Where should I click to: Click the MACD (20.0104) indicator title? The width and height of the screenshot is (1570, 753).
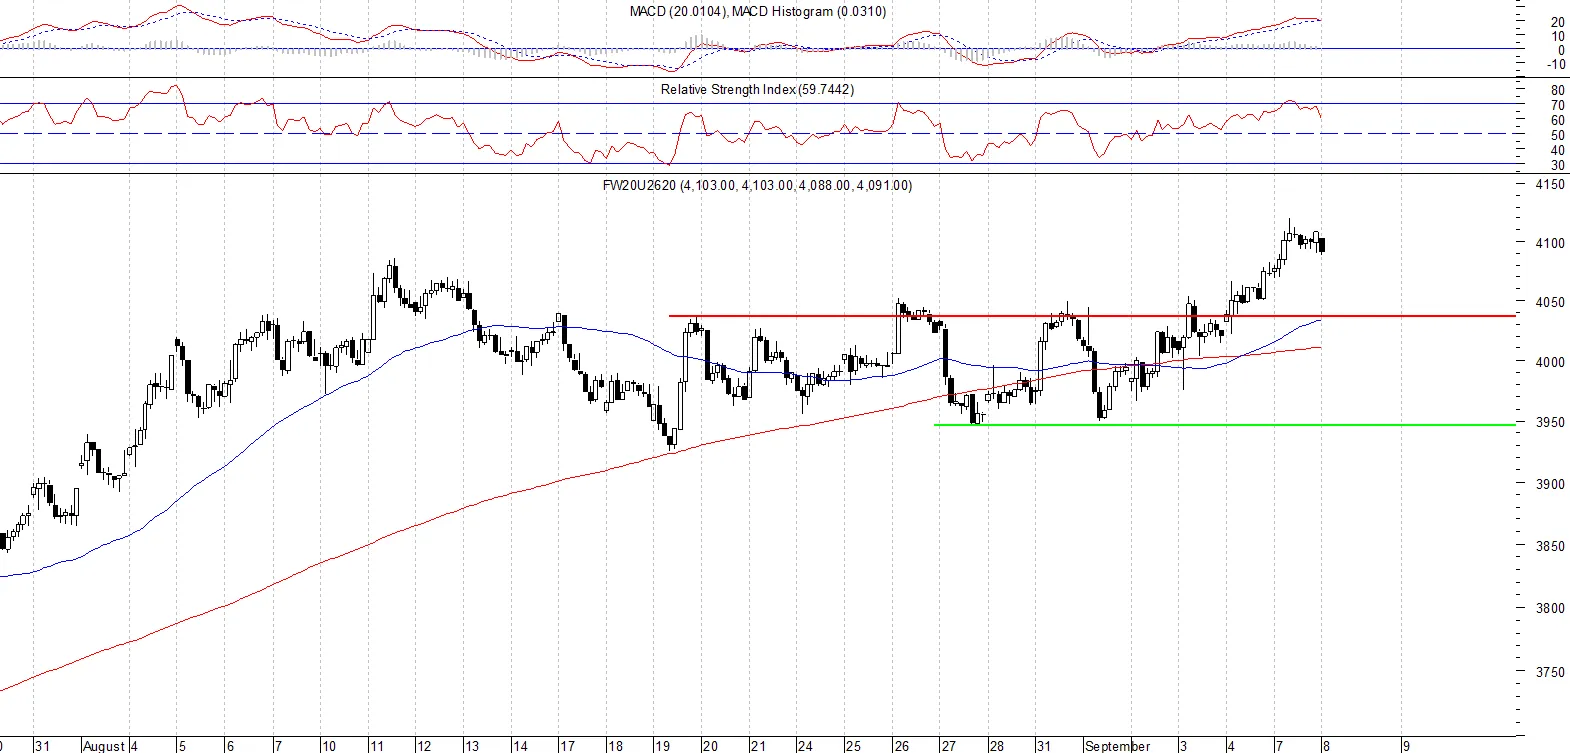pyautogui.click(x=757, y=11)
